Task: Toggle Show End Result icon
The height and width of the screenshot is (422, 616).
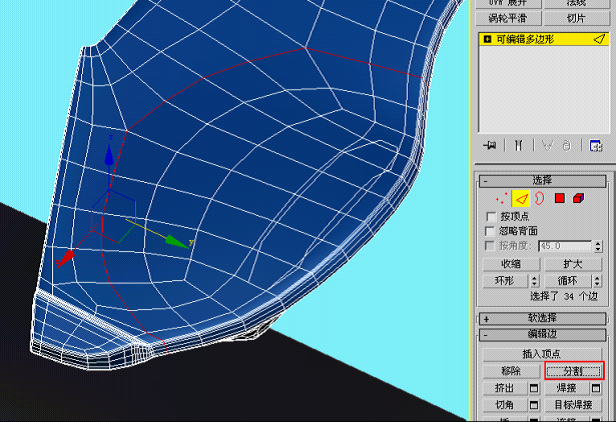Action: click(x=519, y=146)
